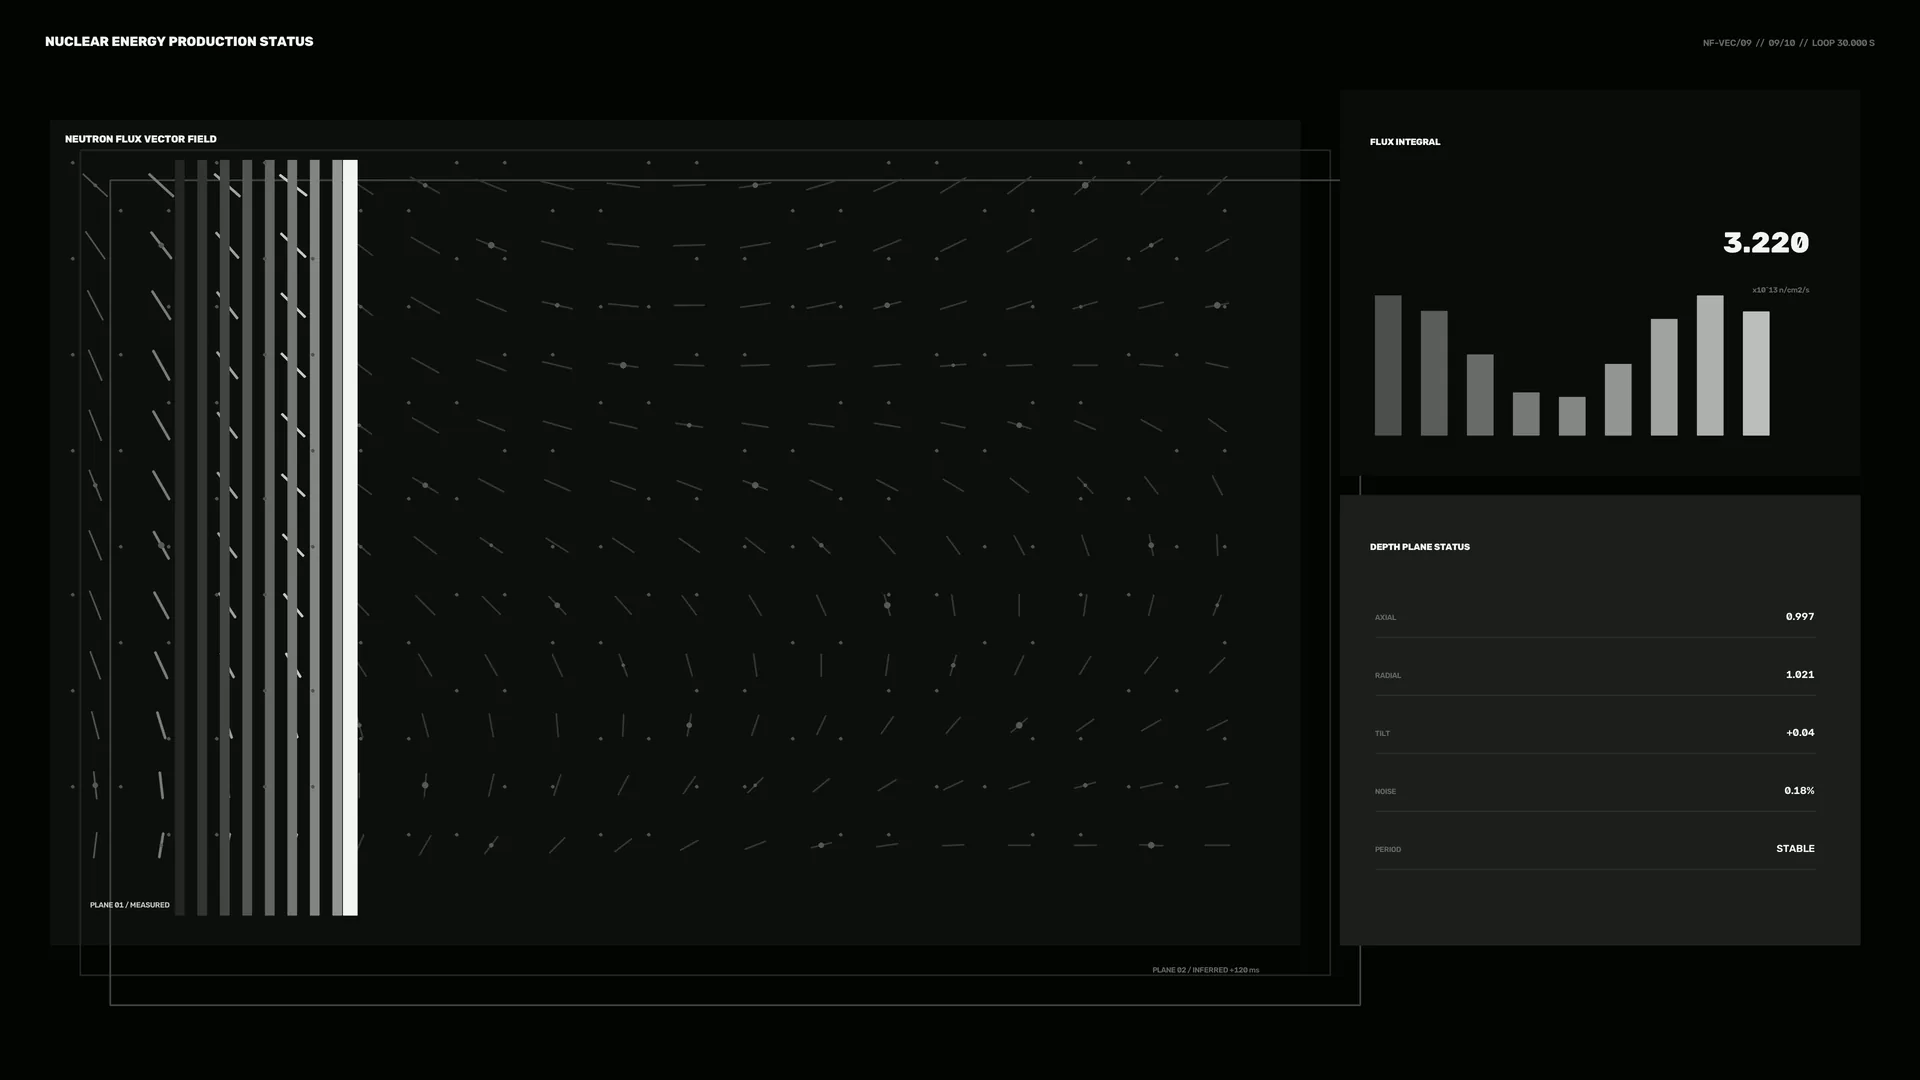Viewport: 1920px width, 1080px height.
Task: Select the AXIAL row label
Action: click(x=1385, y=618)
